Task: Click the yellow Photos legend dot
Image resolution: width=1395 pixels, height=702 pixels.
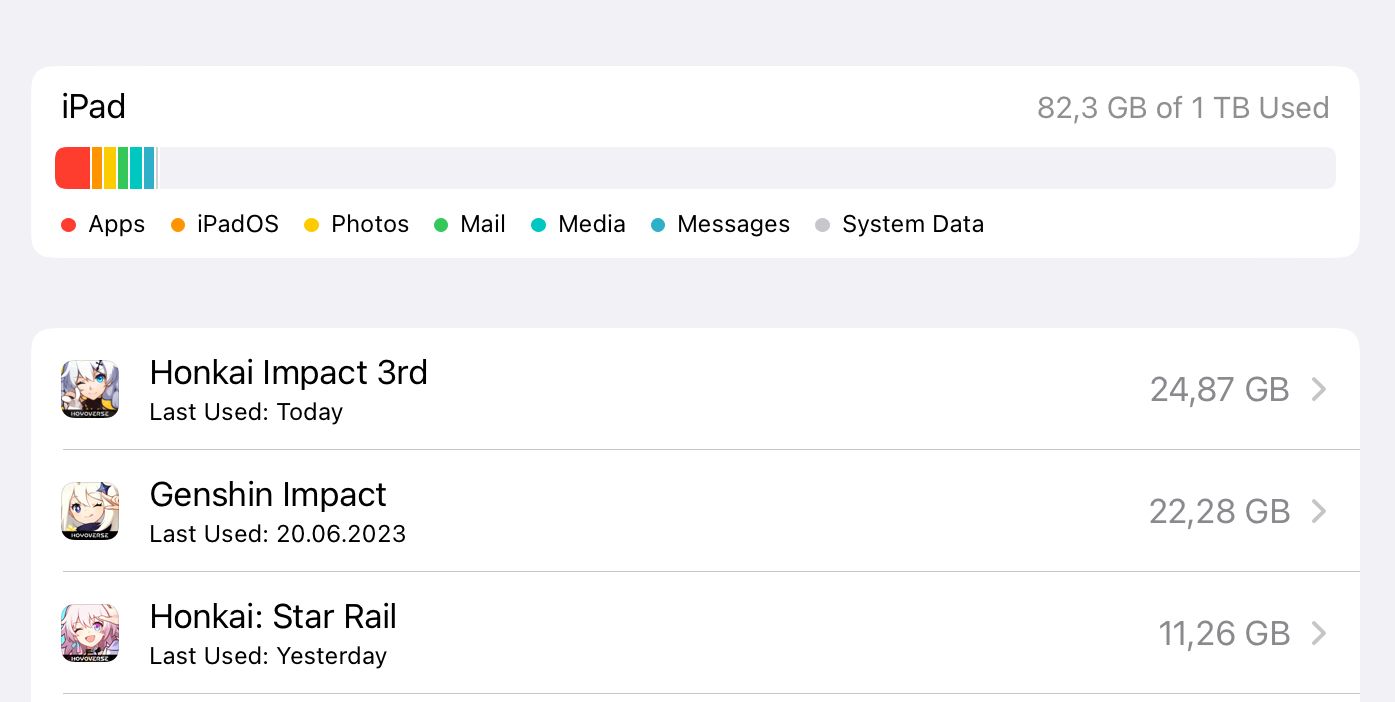Action: coord(312,225)
